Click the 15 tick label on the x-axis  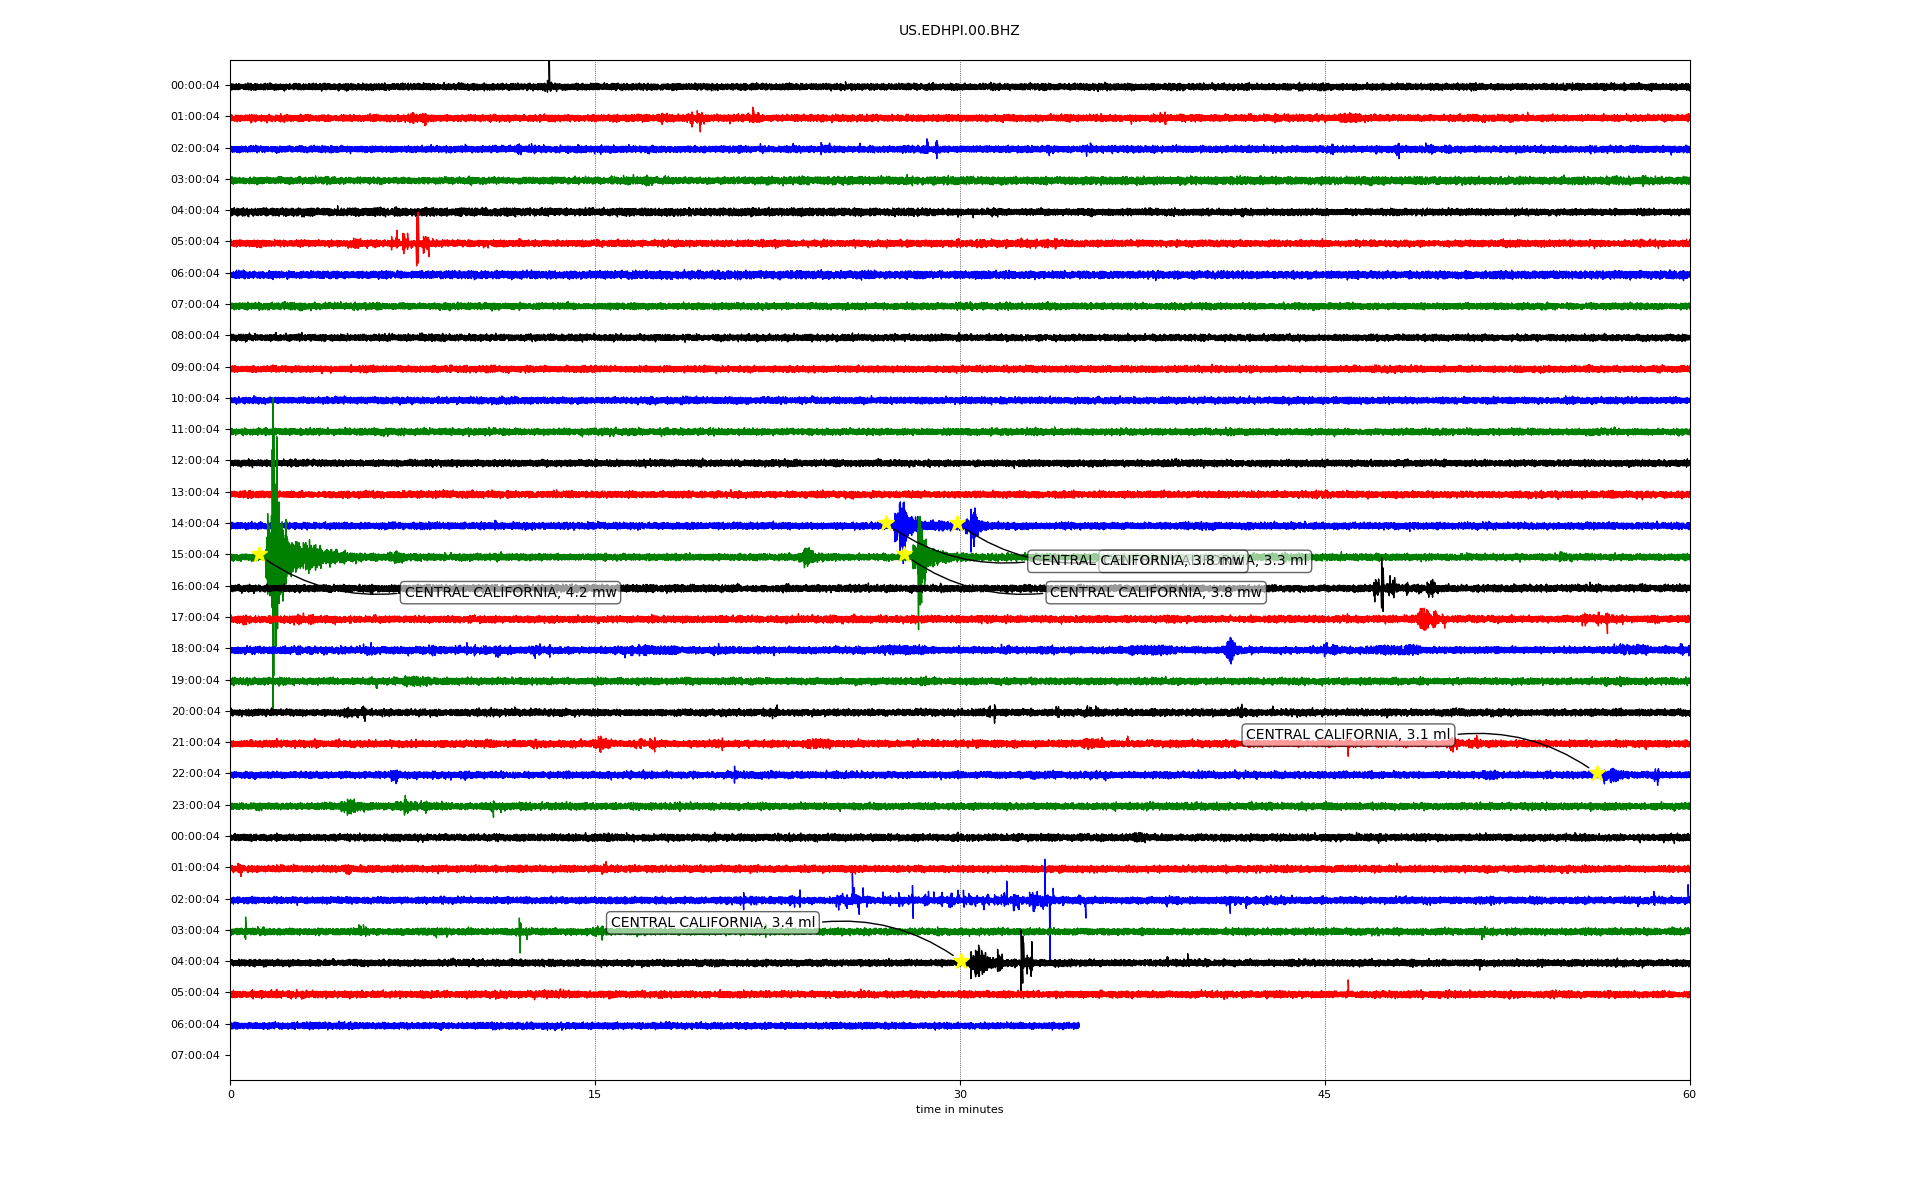(595, 1094)
